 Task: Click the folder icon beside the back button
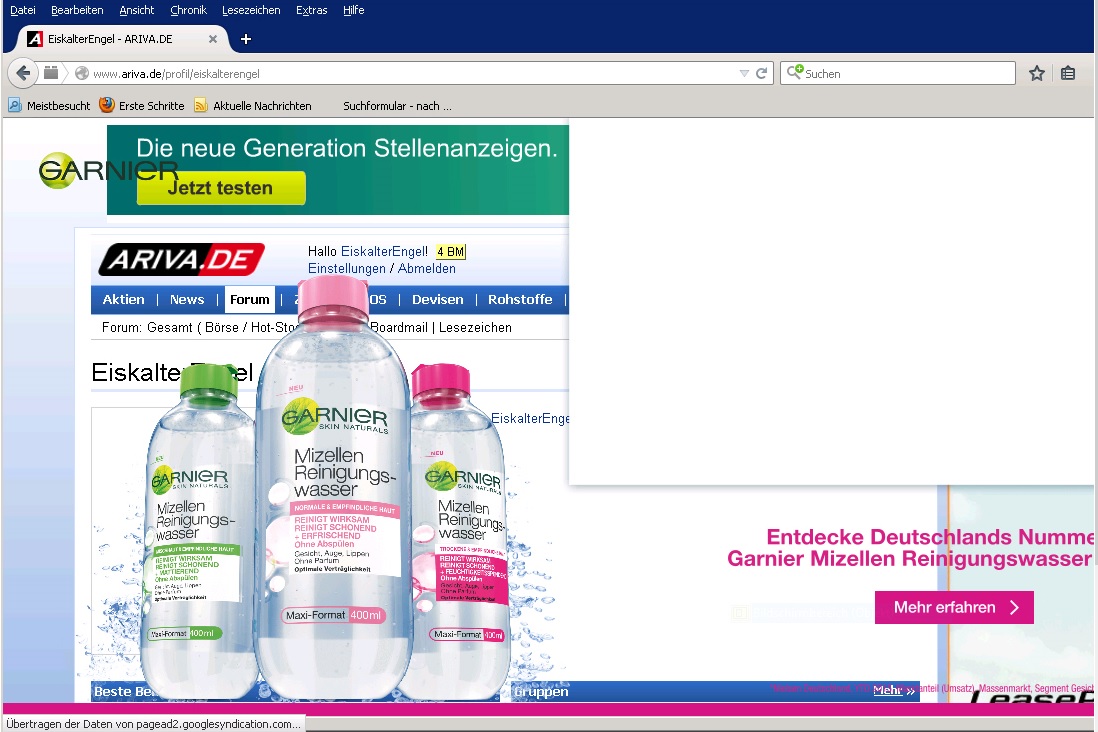[50, 73]
